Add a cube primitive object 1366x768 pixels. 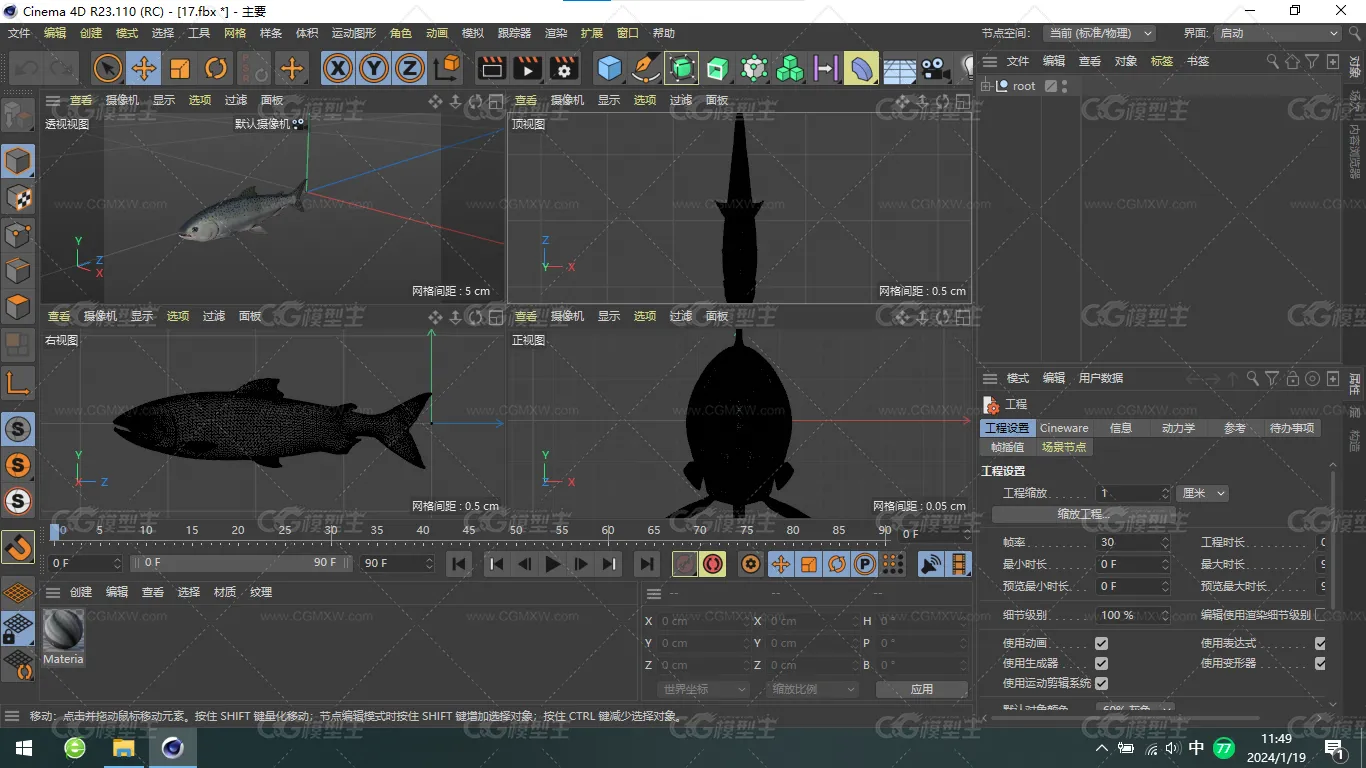[609, 68]
